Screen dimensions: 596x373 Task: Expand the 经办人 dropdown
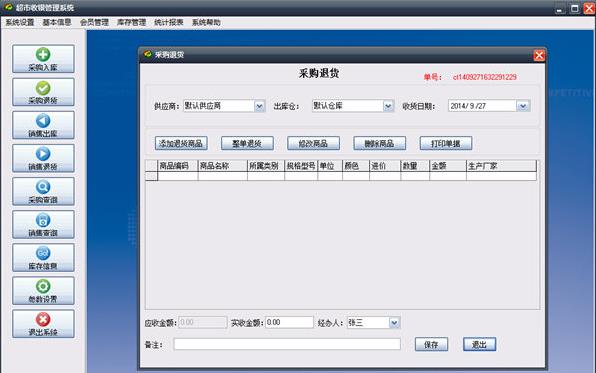394,323
